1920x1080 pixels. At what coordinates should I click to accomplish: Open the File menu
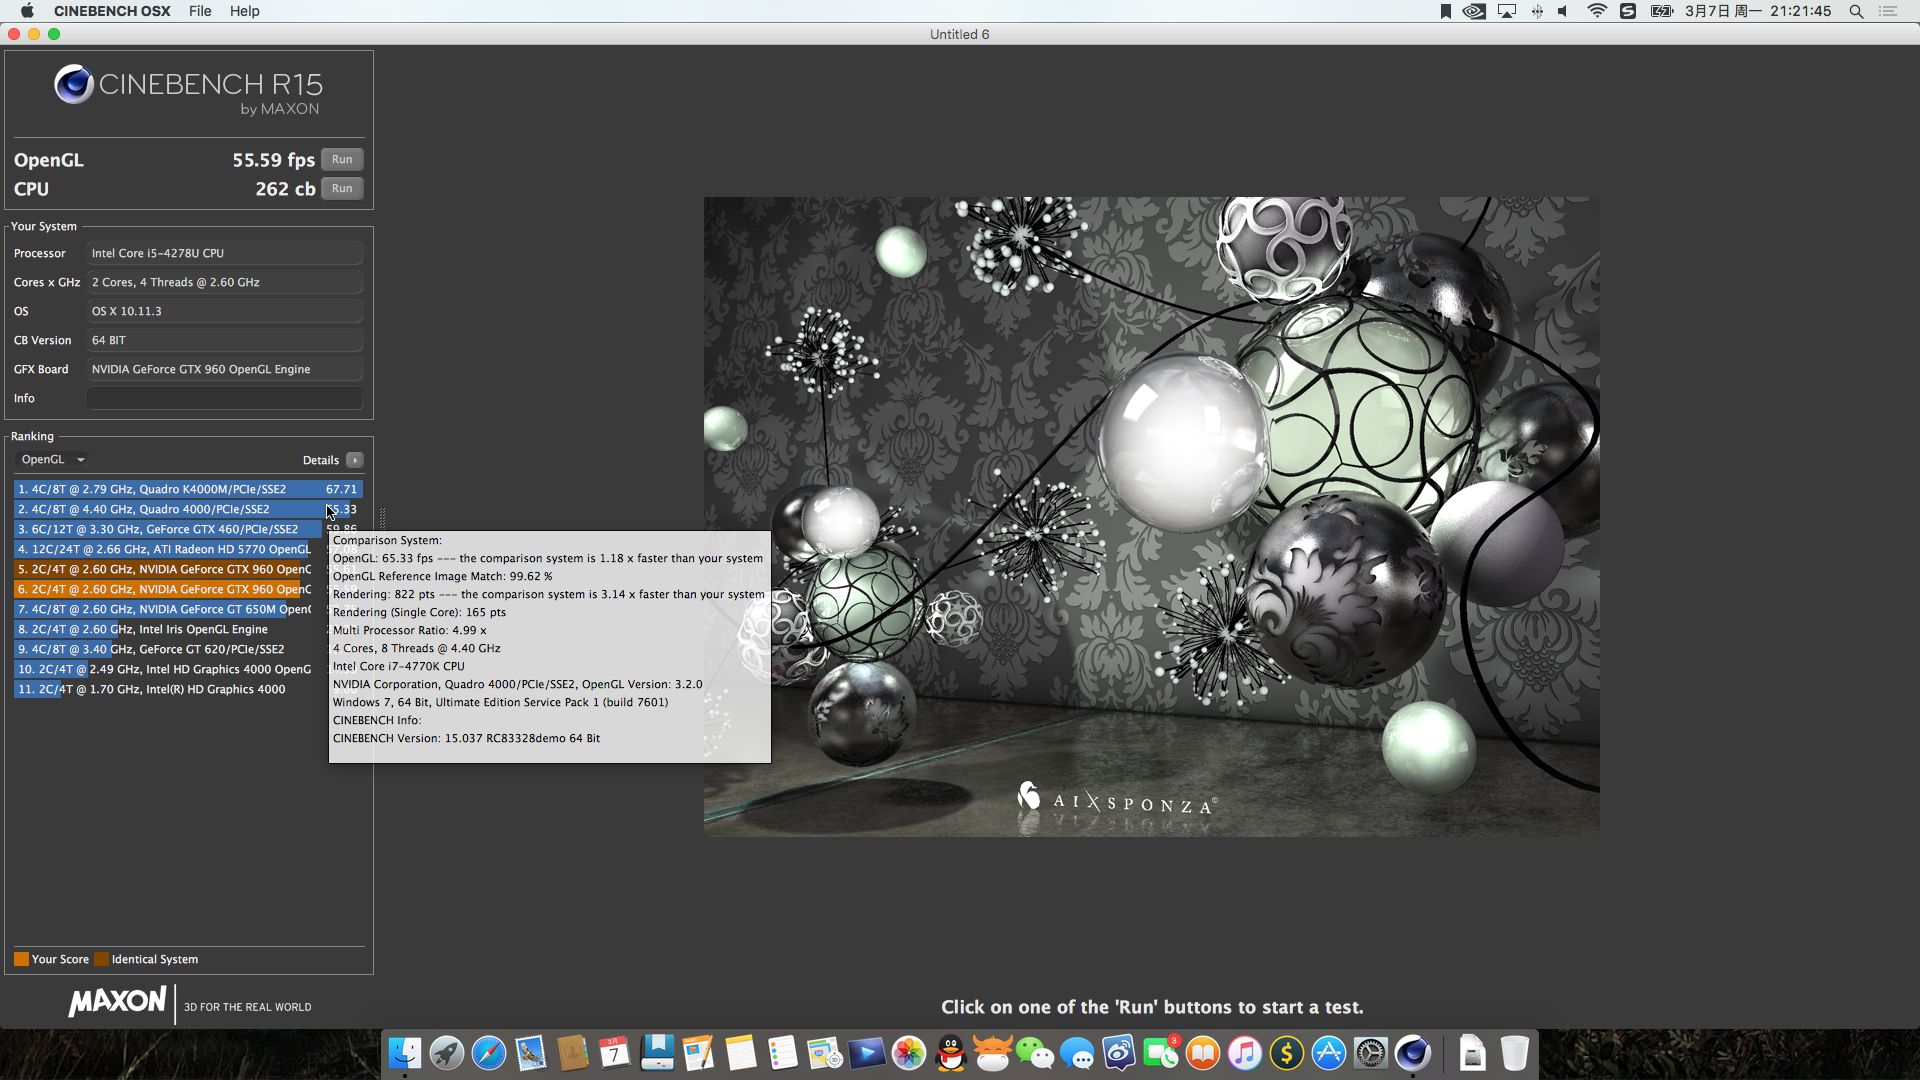click(200, 11)
